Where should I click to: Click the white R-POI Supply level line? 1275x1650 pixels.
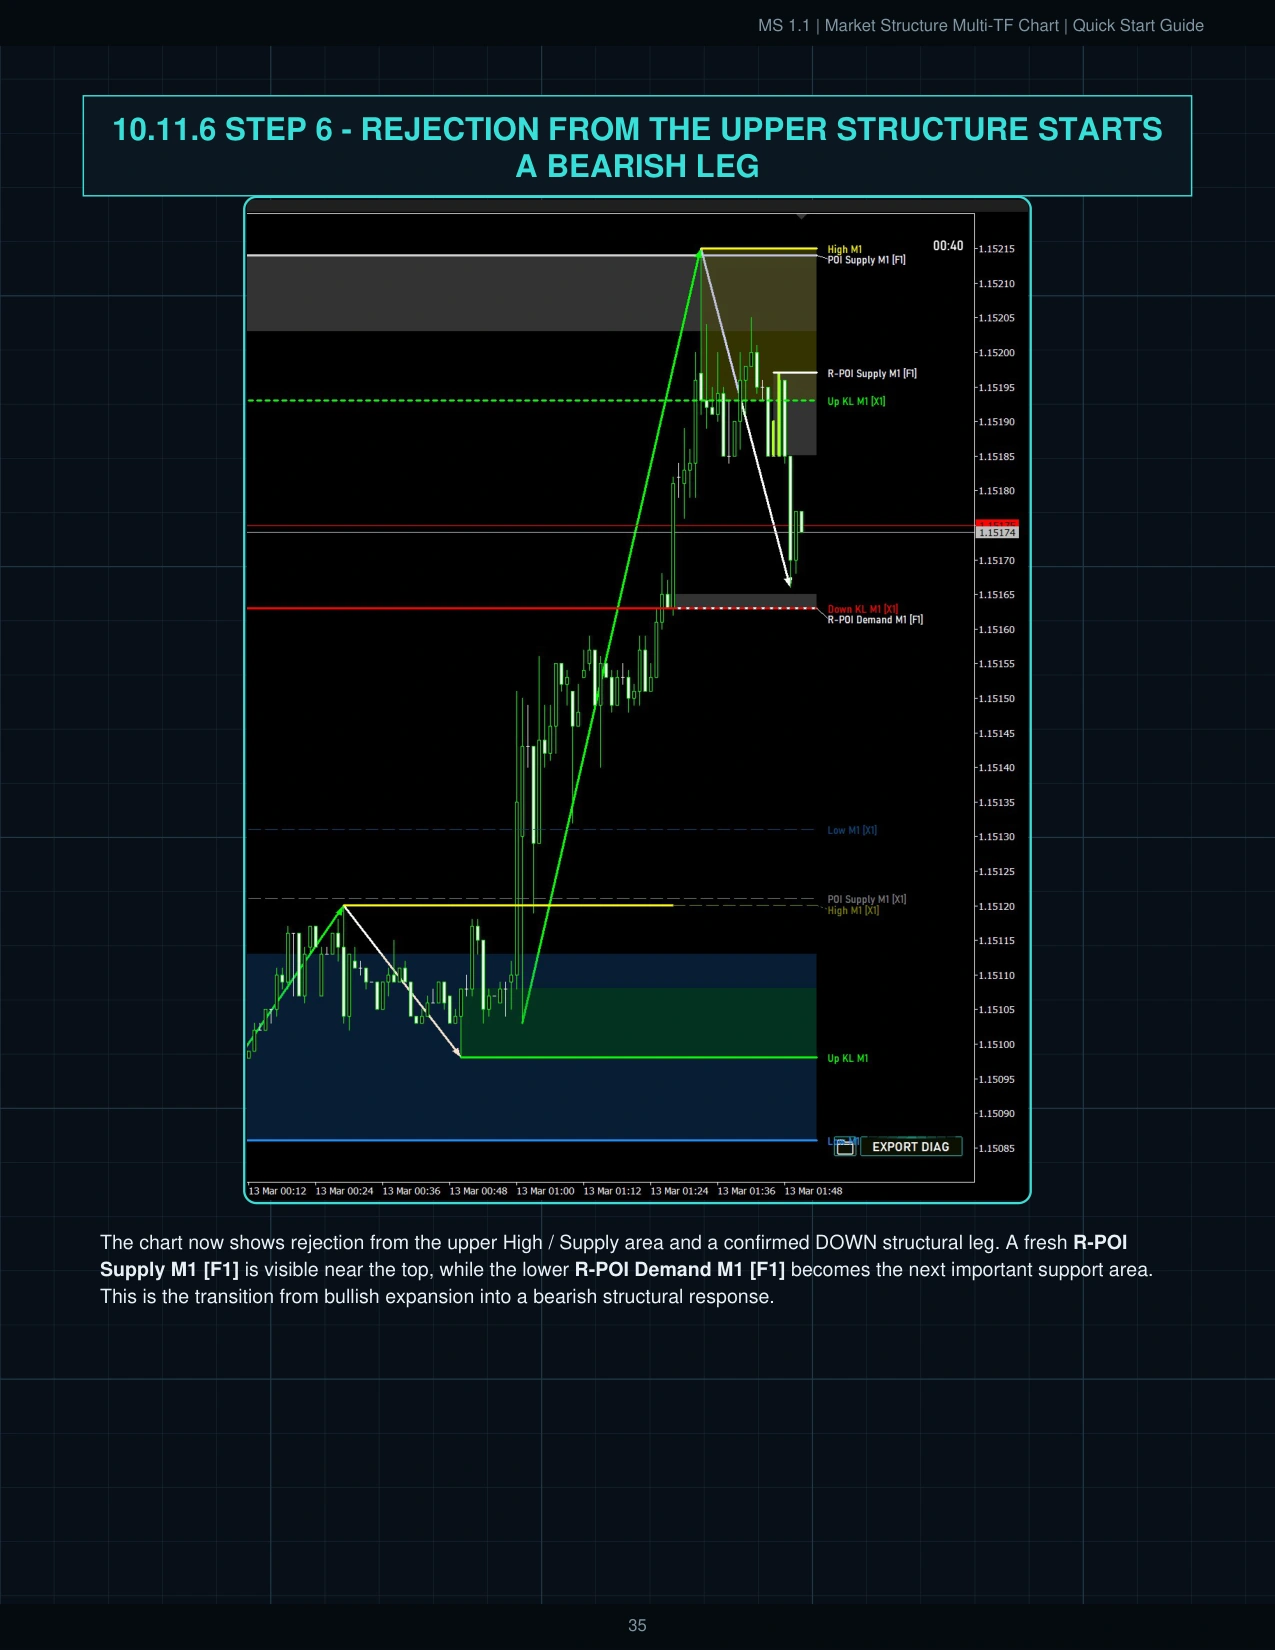795,373
